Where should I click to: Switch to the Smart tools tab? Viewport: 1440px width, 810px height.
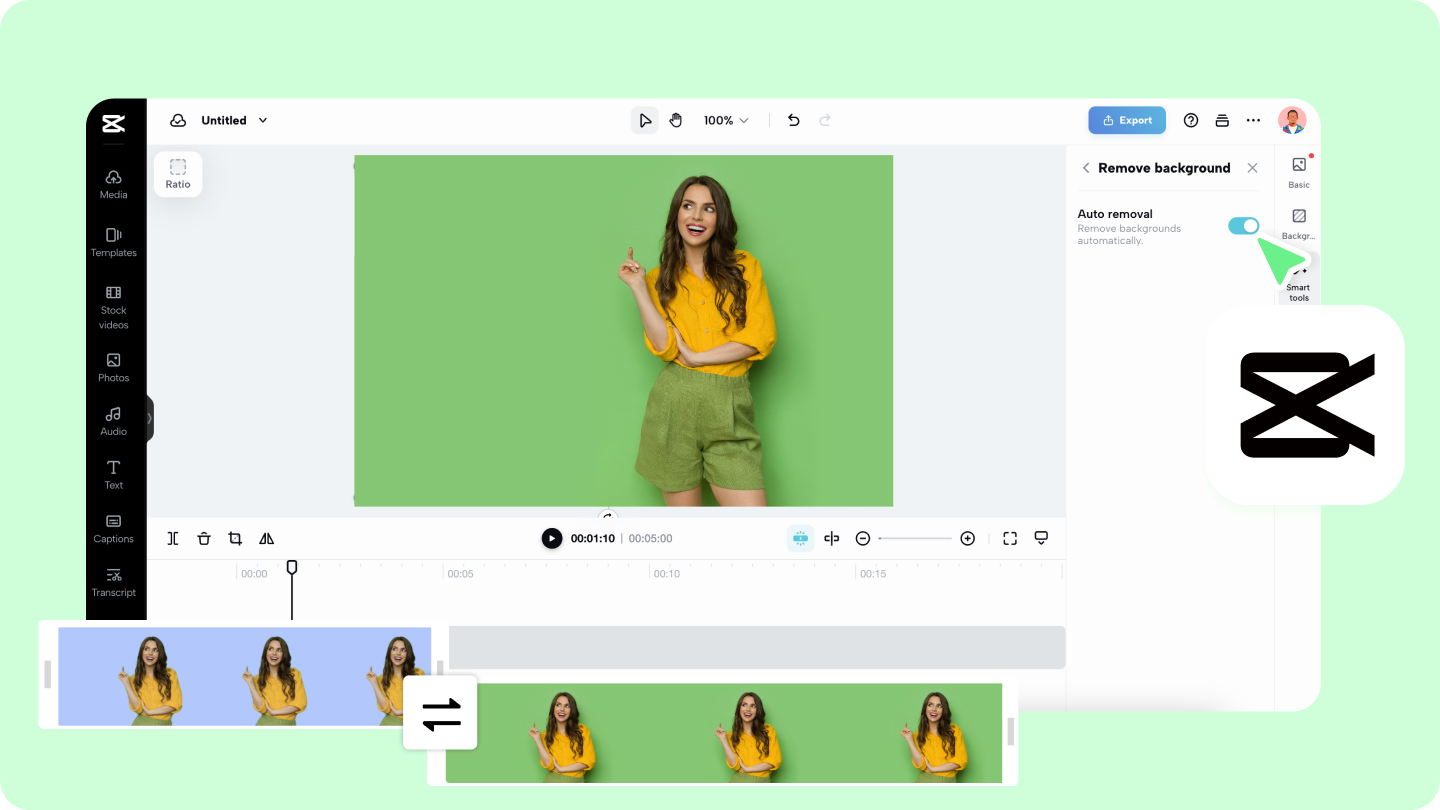(x=1299, y=285)
